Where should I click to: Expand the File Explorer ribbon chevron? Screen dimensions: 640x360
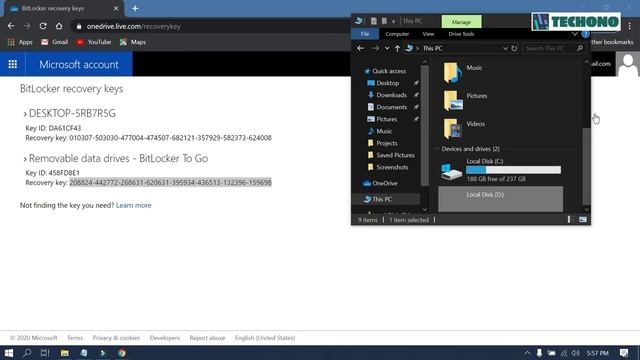pos(575,34)
